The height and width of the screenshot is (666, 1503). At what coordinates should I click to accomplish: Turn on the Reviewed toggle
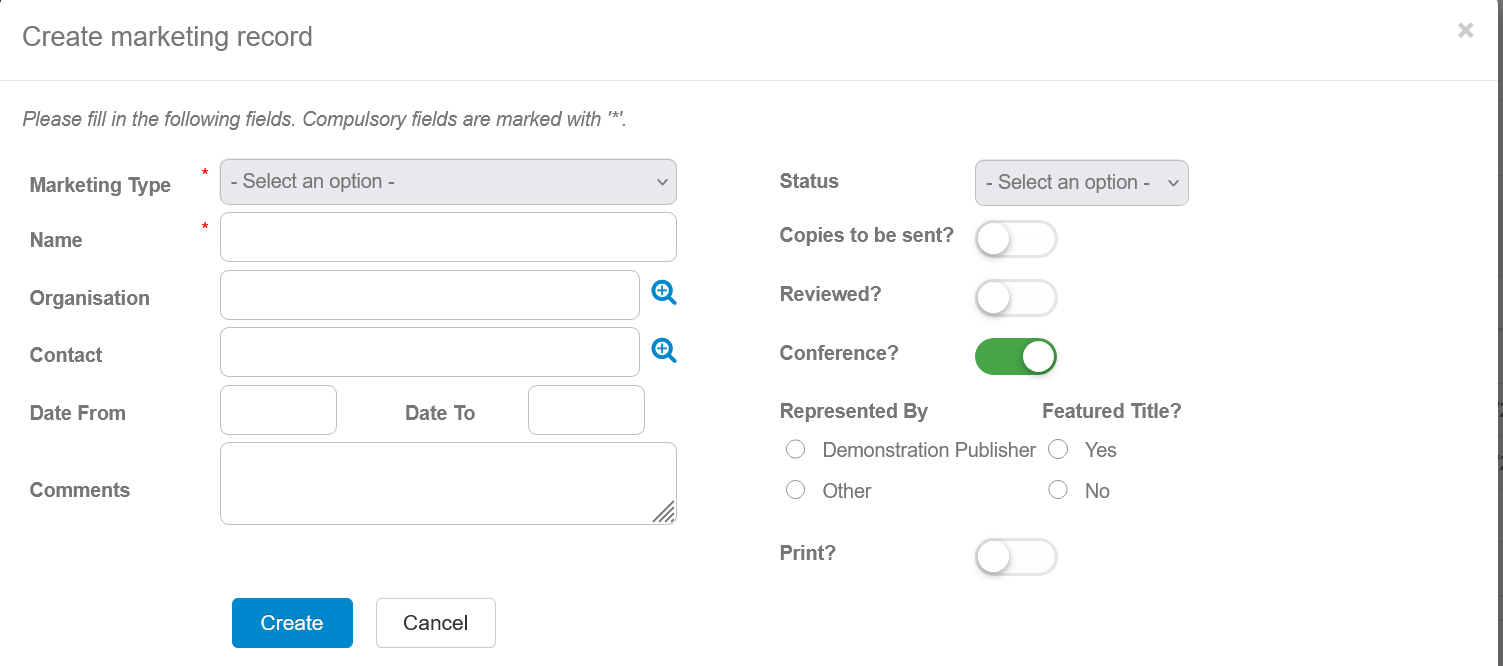[x=1015, y=298]
